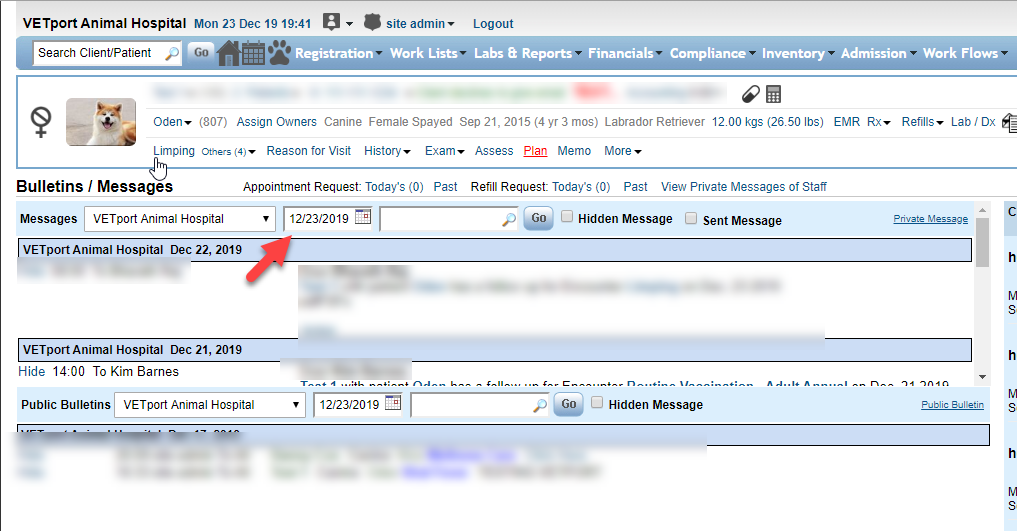1017x531 pixels.
Task: Open the Inventory menu
Action: (x=798, y=53)
